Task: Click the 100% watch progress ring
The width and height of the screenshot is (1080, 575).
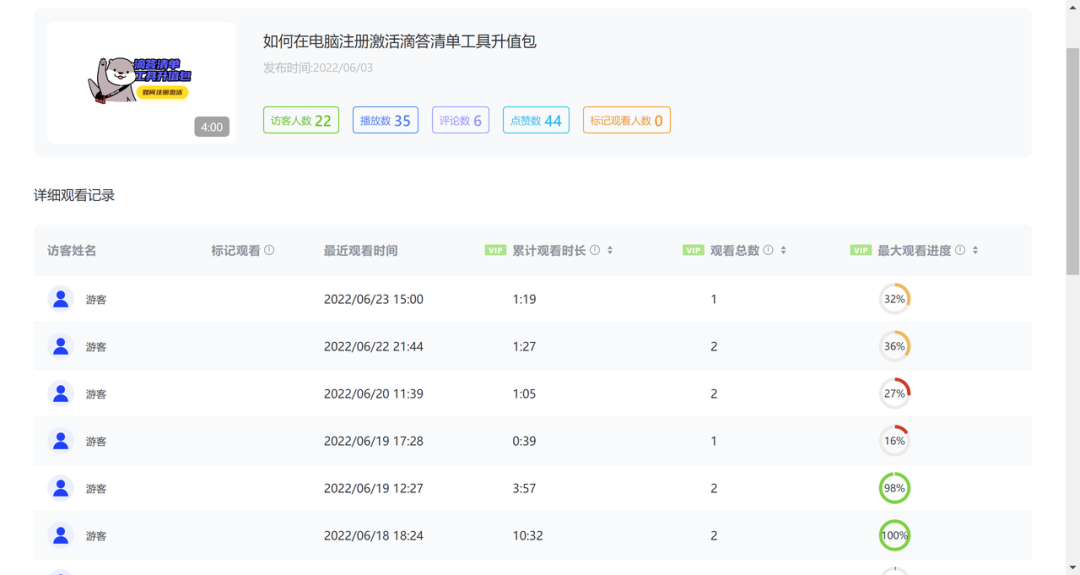Action: click(x=894, y=536)
